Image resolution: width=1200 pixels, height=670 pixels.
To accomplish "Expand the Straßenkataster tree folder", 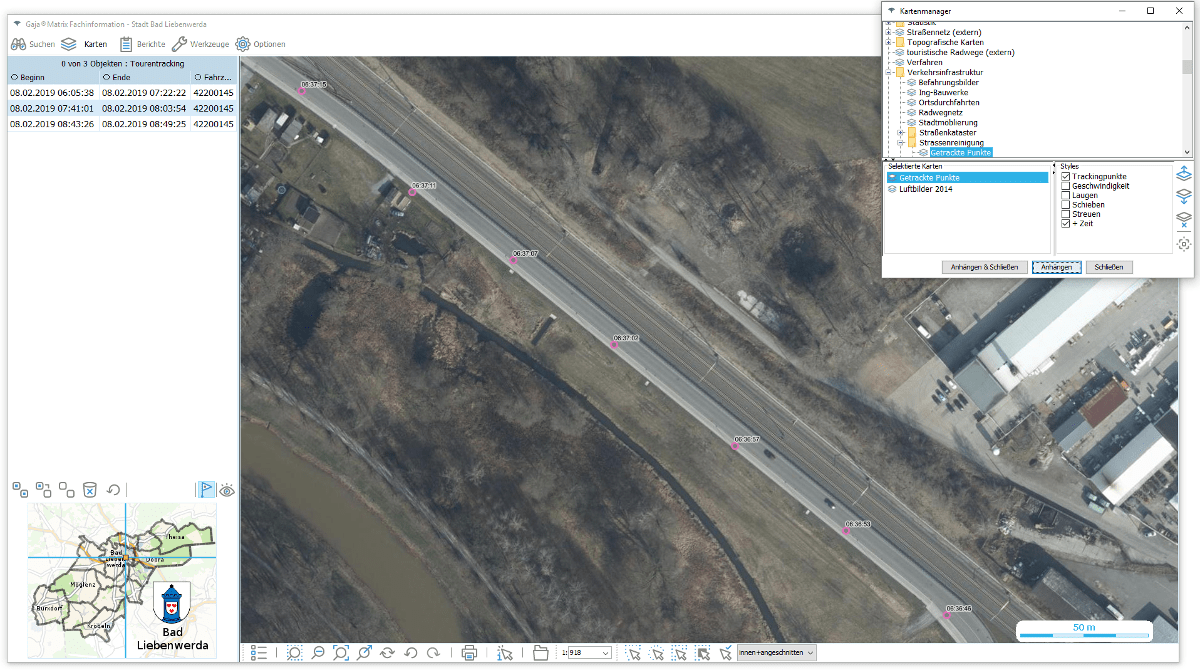I will tap(900, 132).
